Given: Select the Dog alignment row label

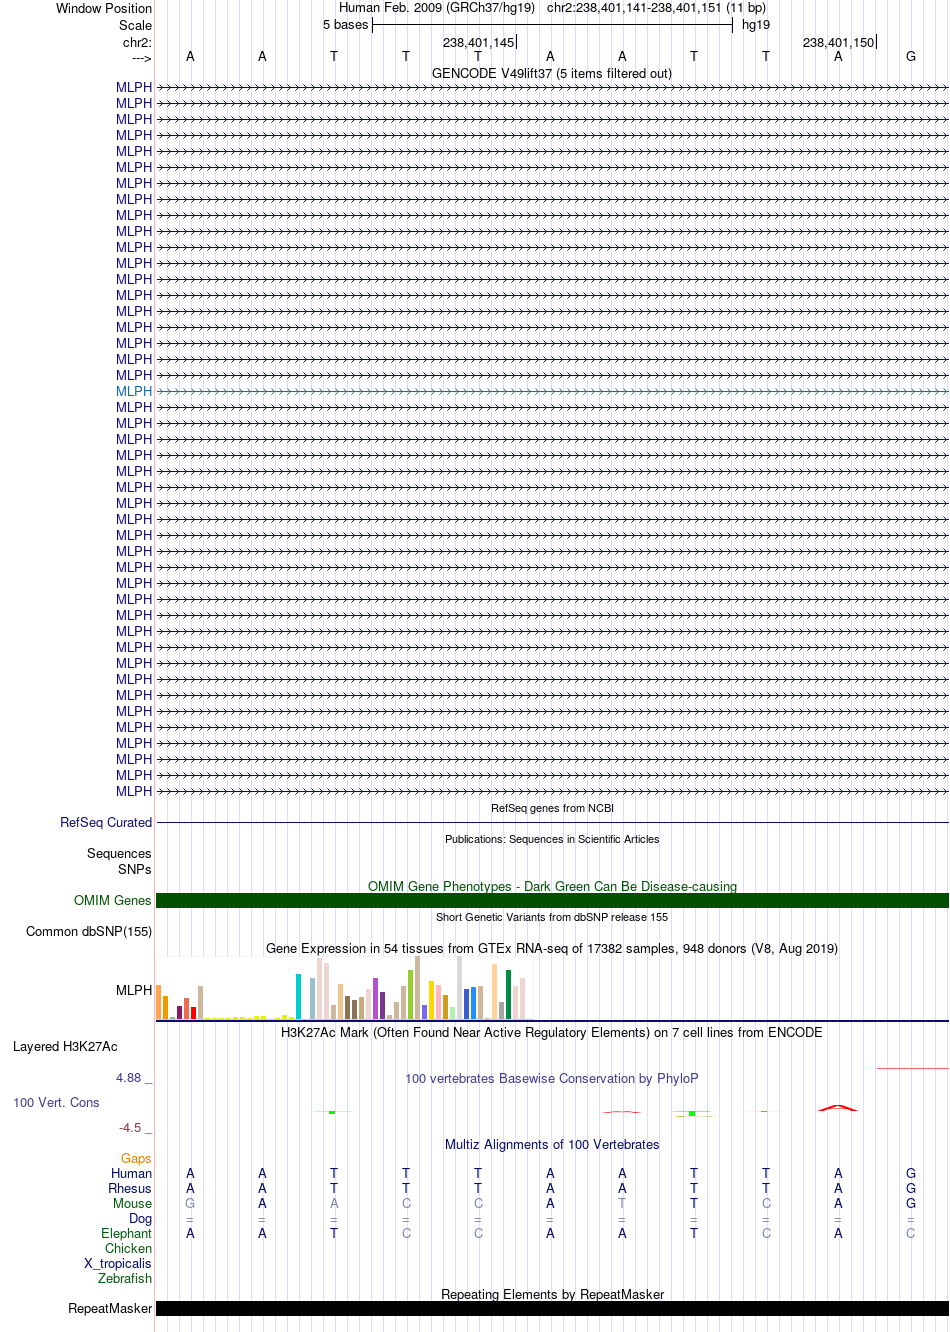Looking at the screenshot, I should click(141, 1219).
